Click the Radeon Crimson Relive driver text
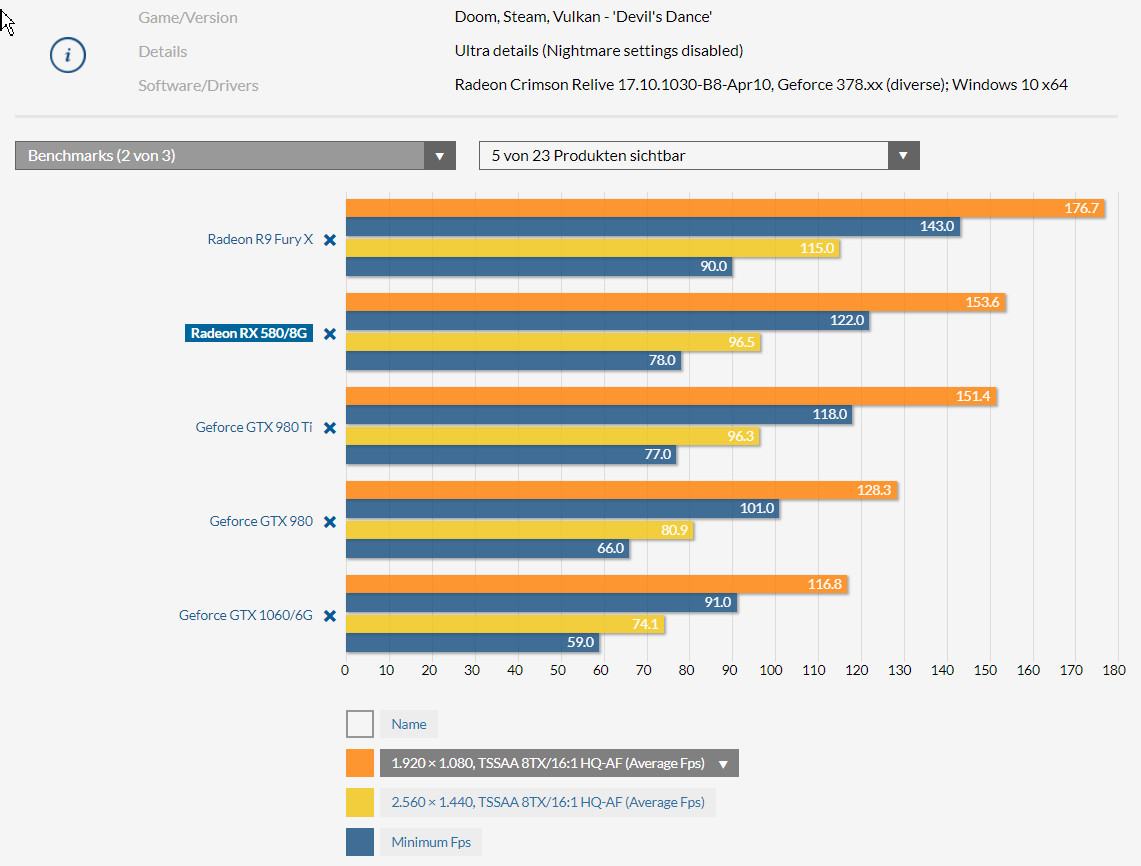This screenshot has height=866, width=1141. (x=761, y=84)
